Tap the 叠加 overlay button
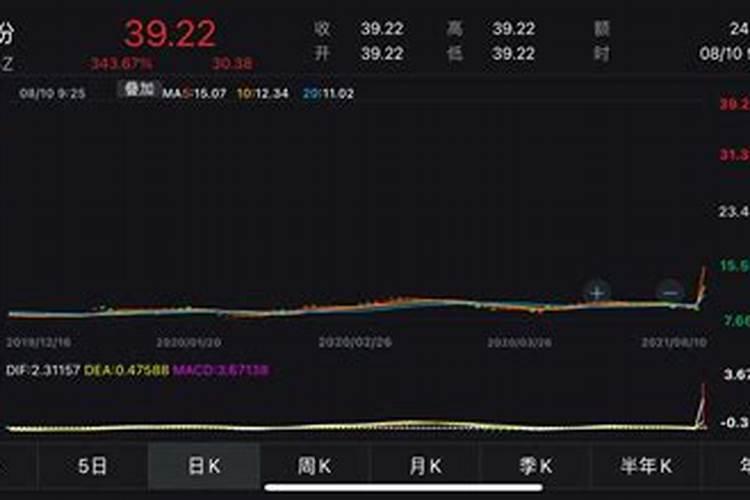 point(138,89)
